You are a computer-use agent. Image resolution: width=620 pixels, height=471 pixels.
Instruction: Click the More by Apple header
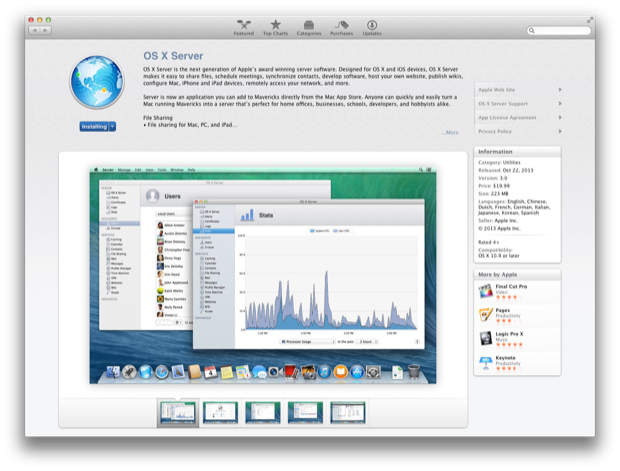517,274
